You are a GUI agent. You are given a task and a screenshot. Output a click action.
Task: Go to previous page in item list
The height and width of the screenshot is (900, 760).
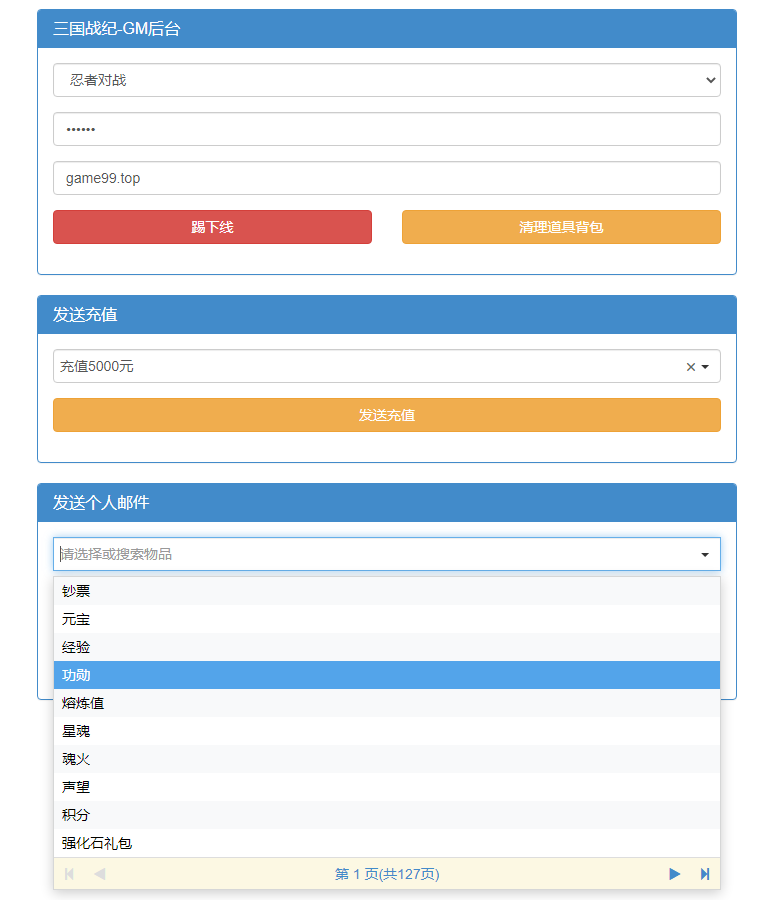tap(100, 874)
